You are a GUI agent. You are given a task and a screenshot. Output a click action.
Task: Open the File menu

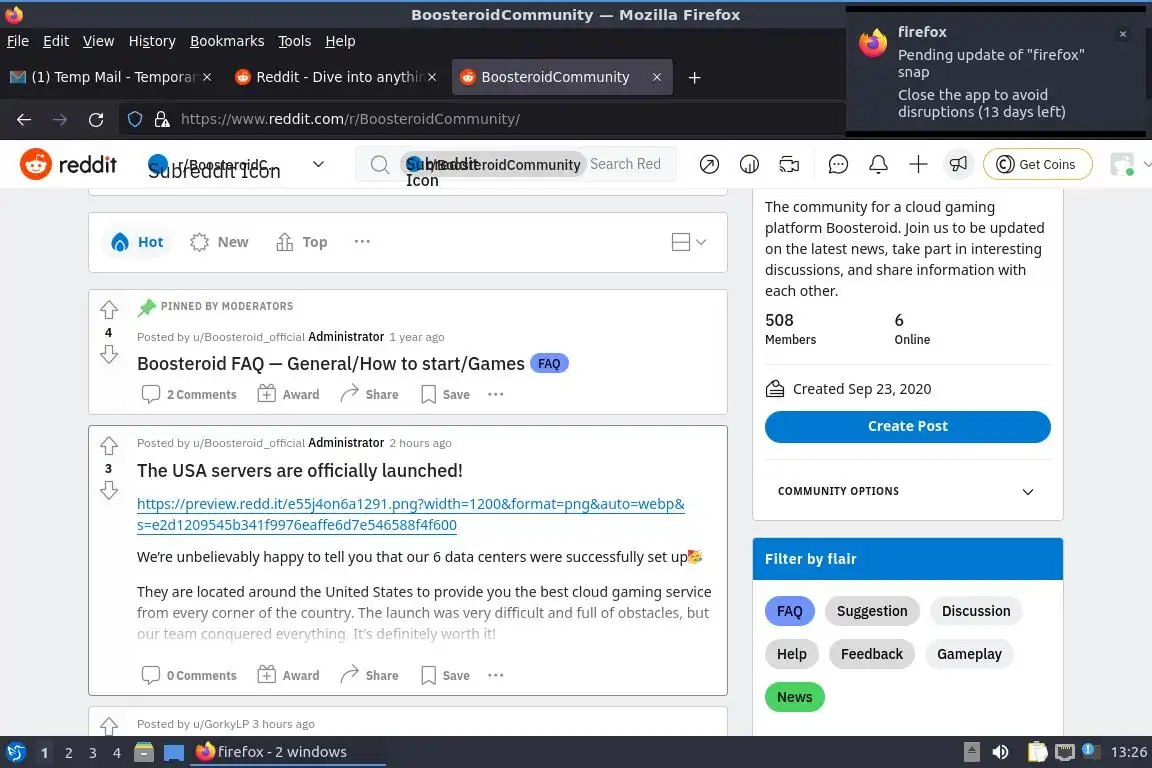(x=18, y=41)
